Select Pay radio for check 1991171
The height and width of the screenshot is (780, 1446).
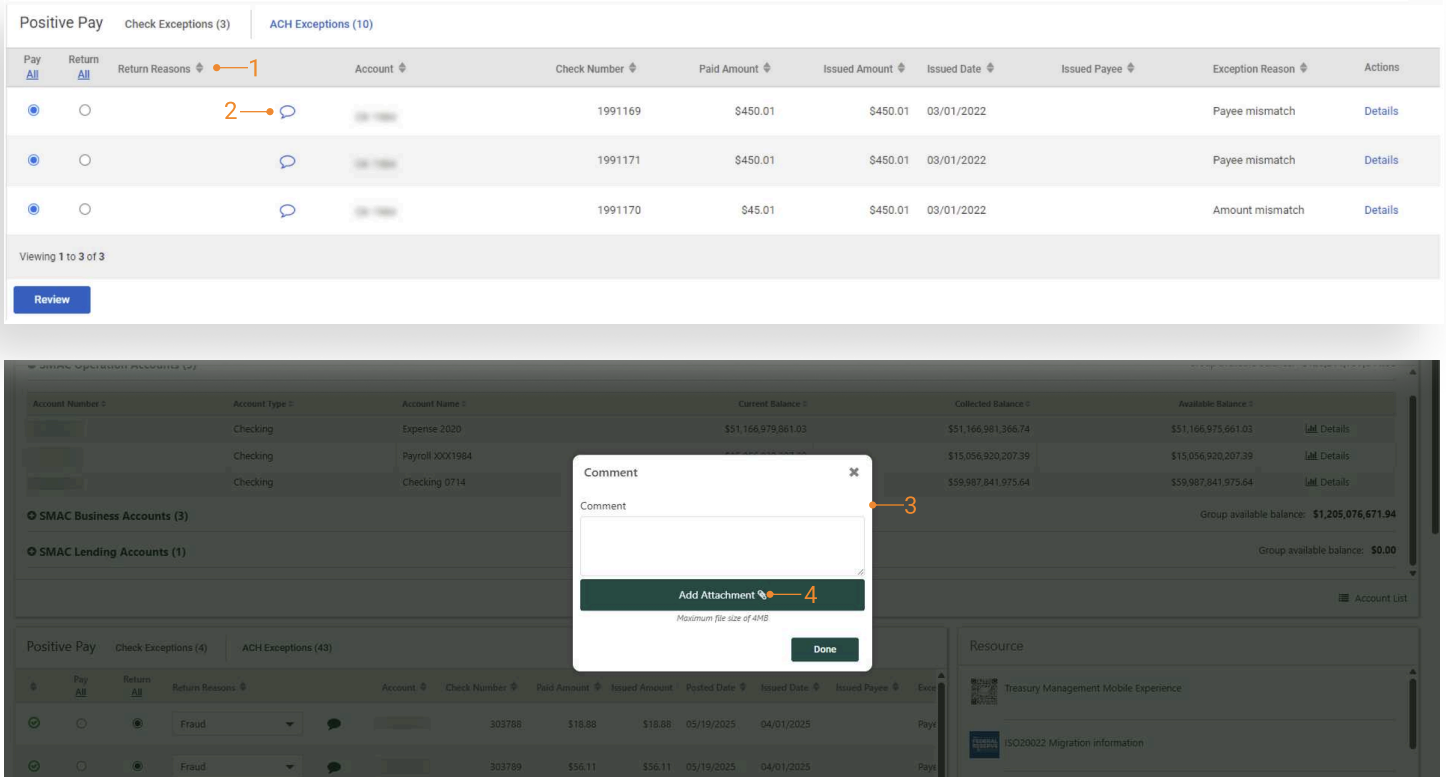(33, 160)
